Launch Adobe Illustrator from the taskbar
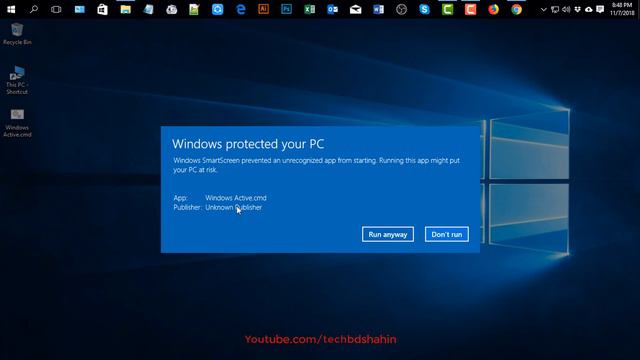 point(264,9)
